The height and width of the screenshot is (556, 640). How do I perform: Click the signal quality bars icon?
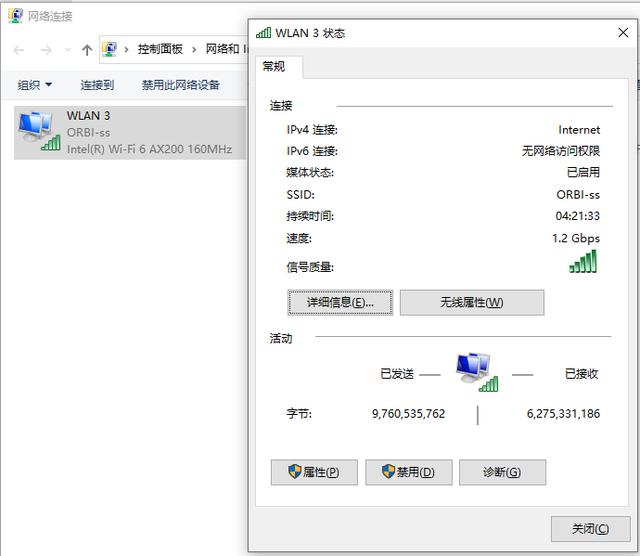pyautogui.click(x=583, y=261)
